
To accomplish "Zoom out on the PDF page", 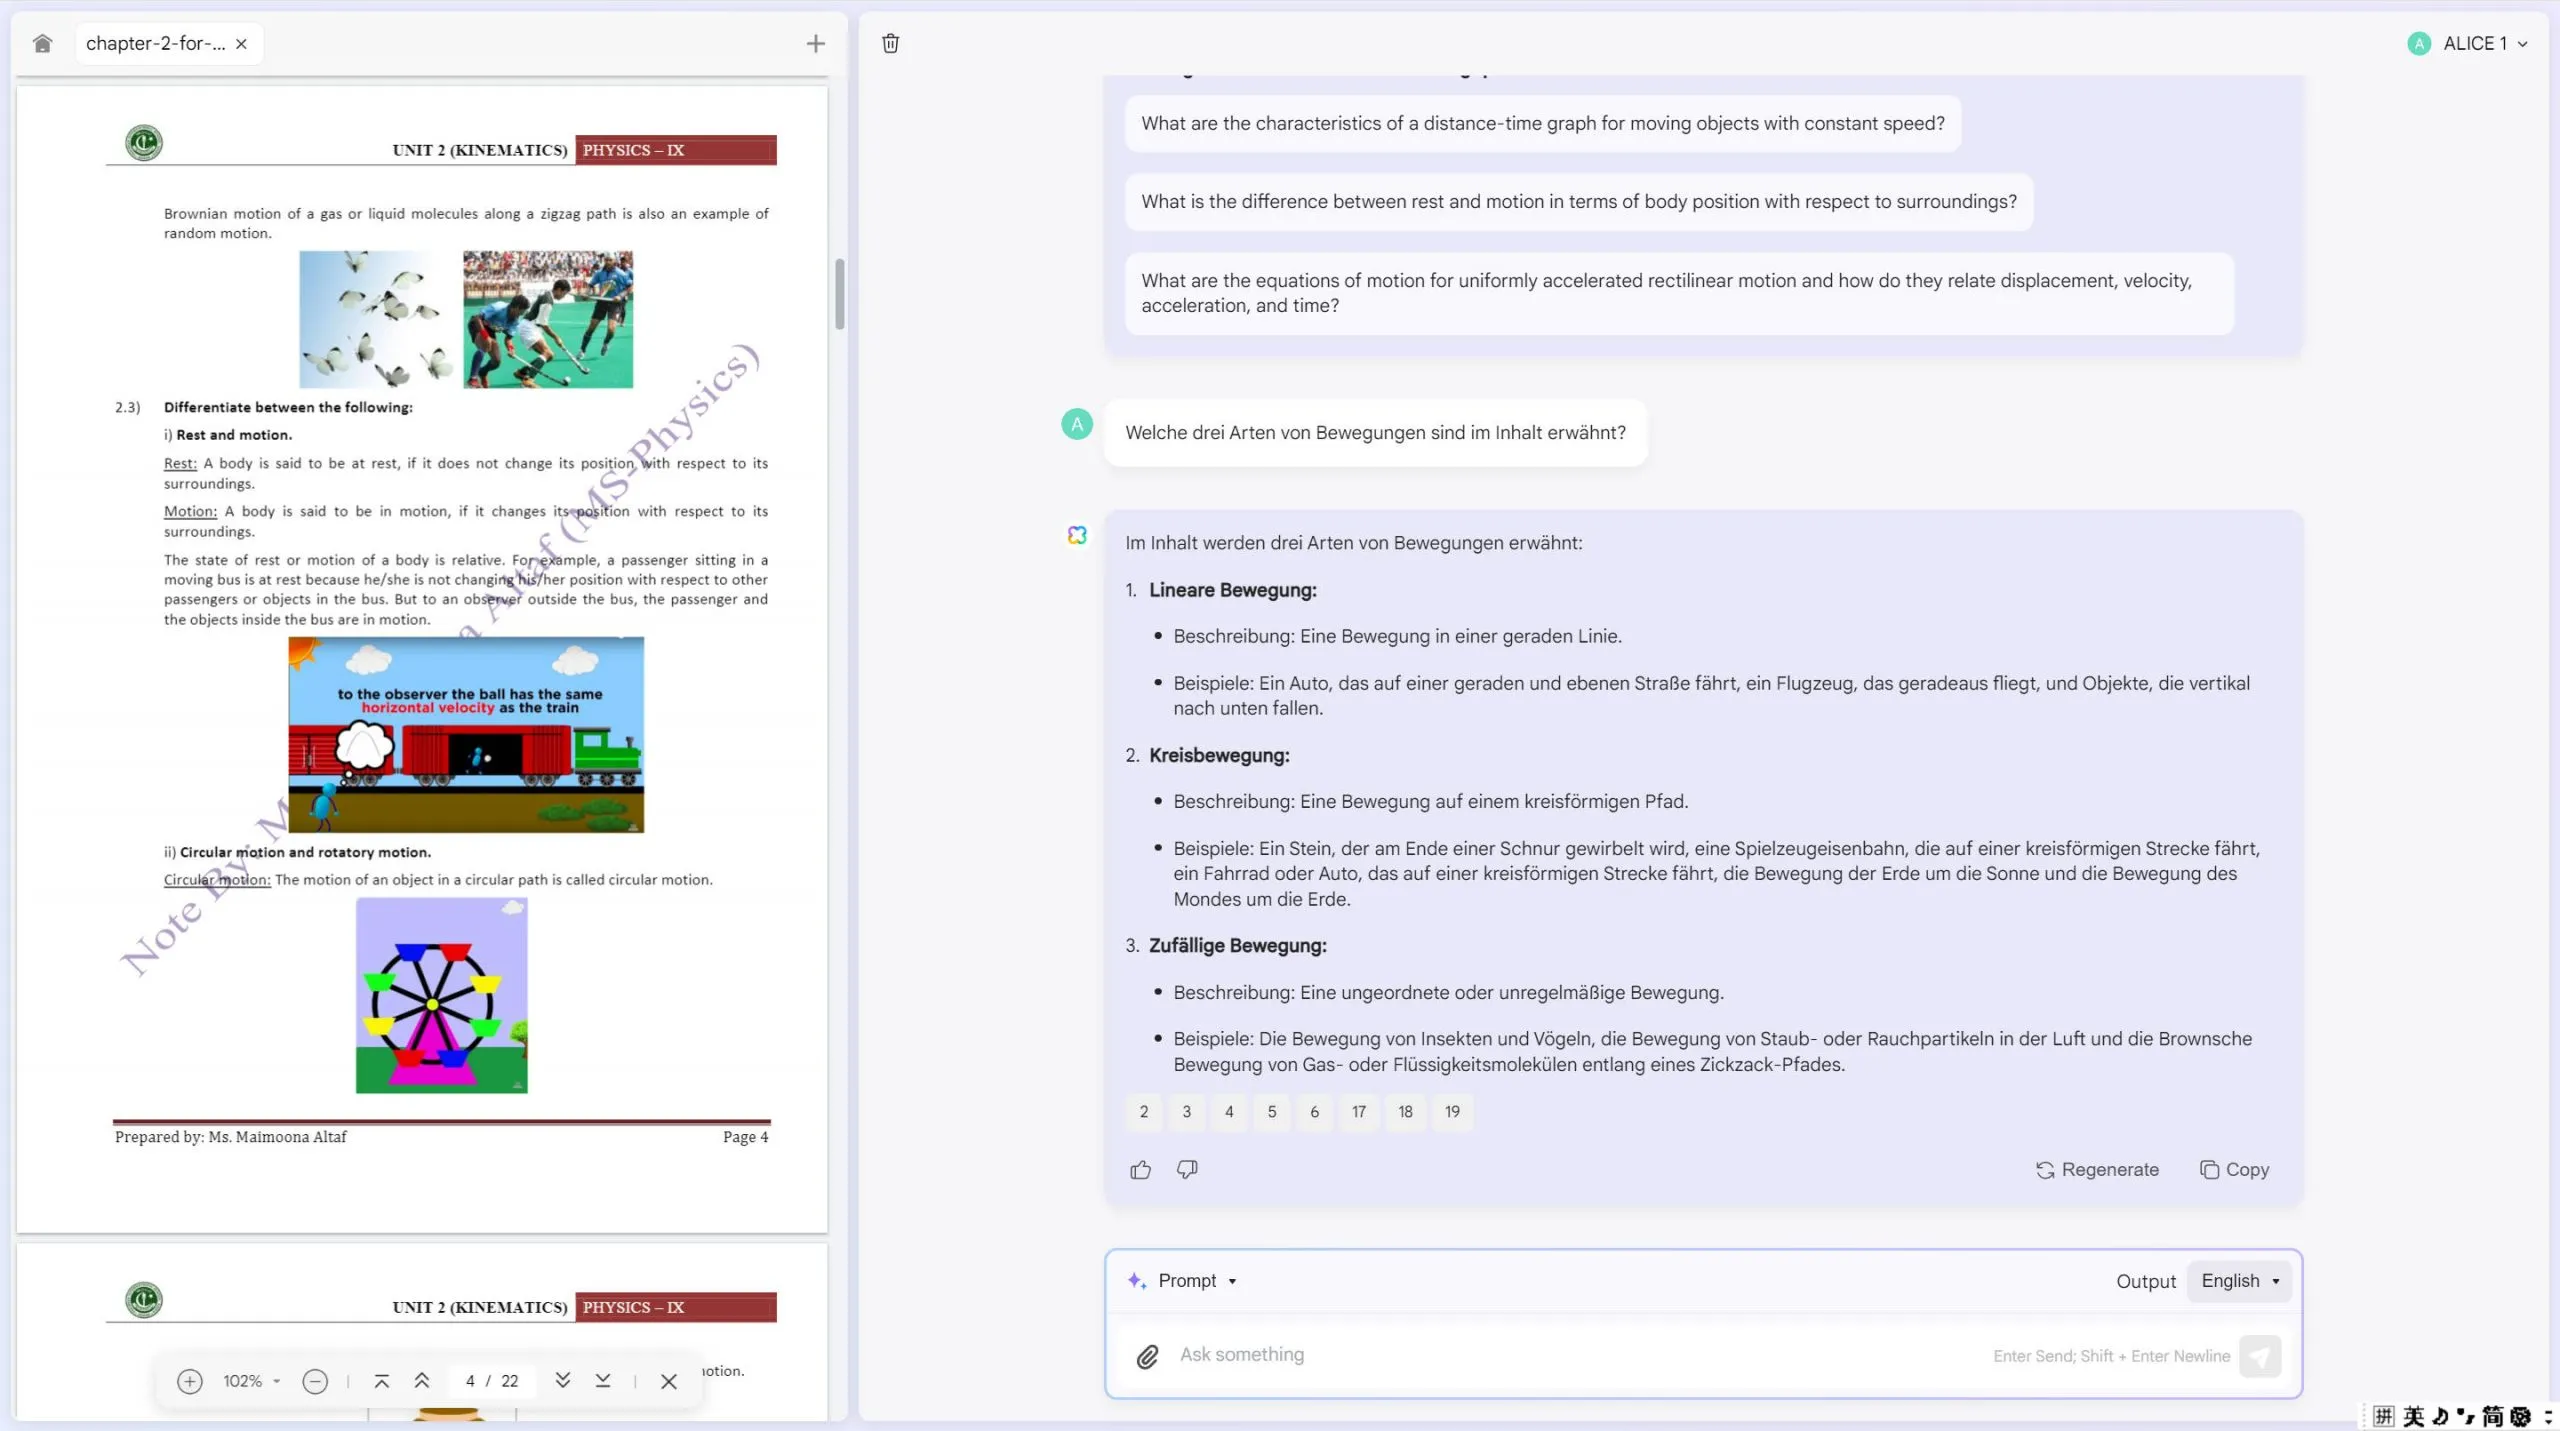I will pyautogui.click(x=314, y=1381).
